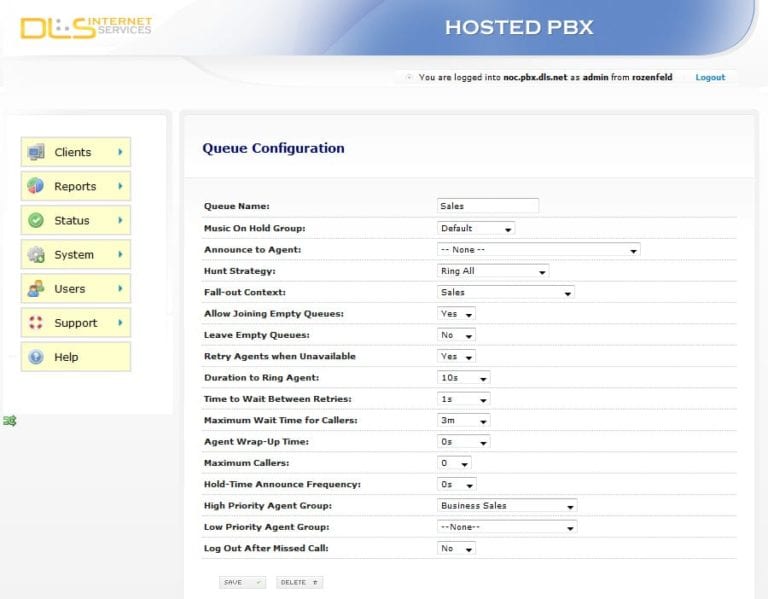The image size is (768, 599).
Task: Click the Reports pie chart icon
Action: (36, 186)
